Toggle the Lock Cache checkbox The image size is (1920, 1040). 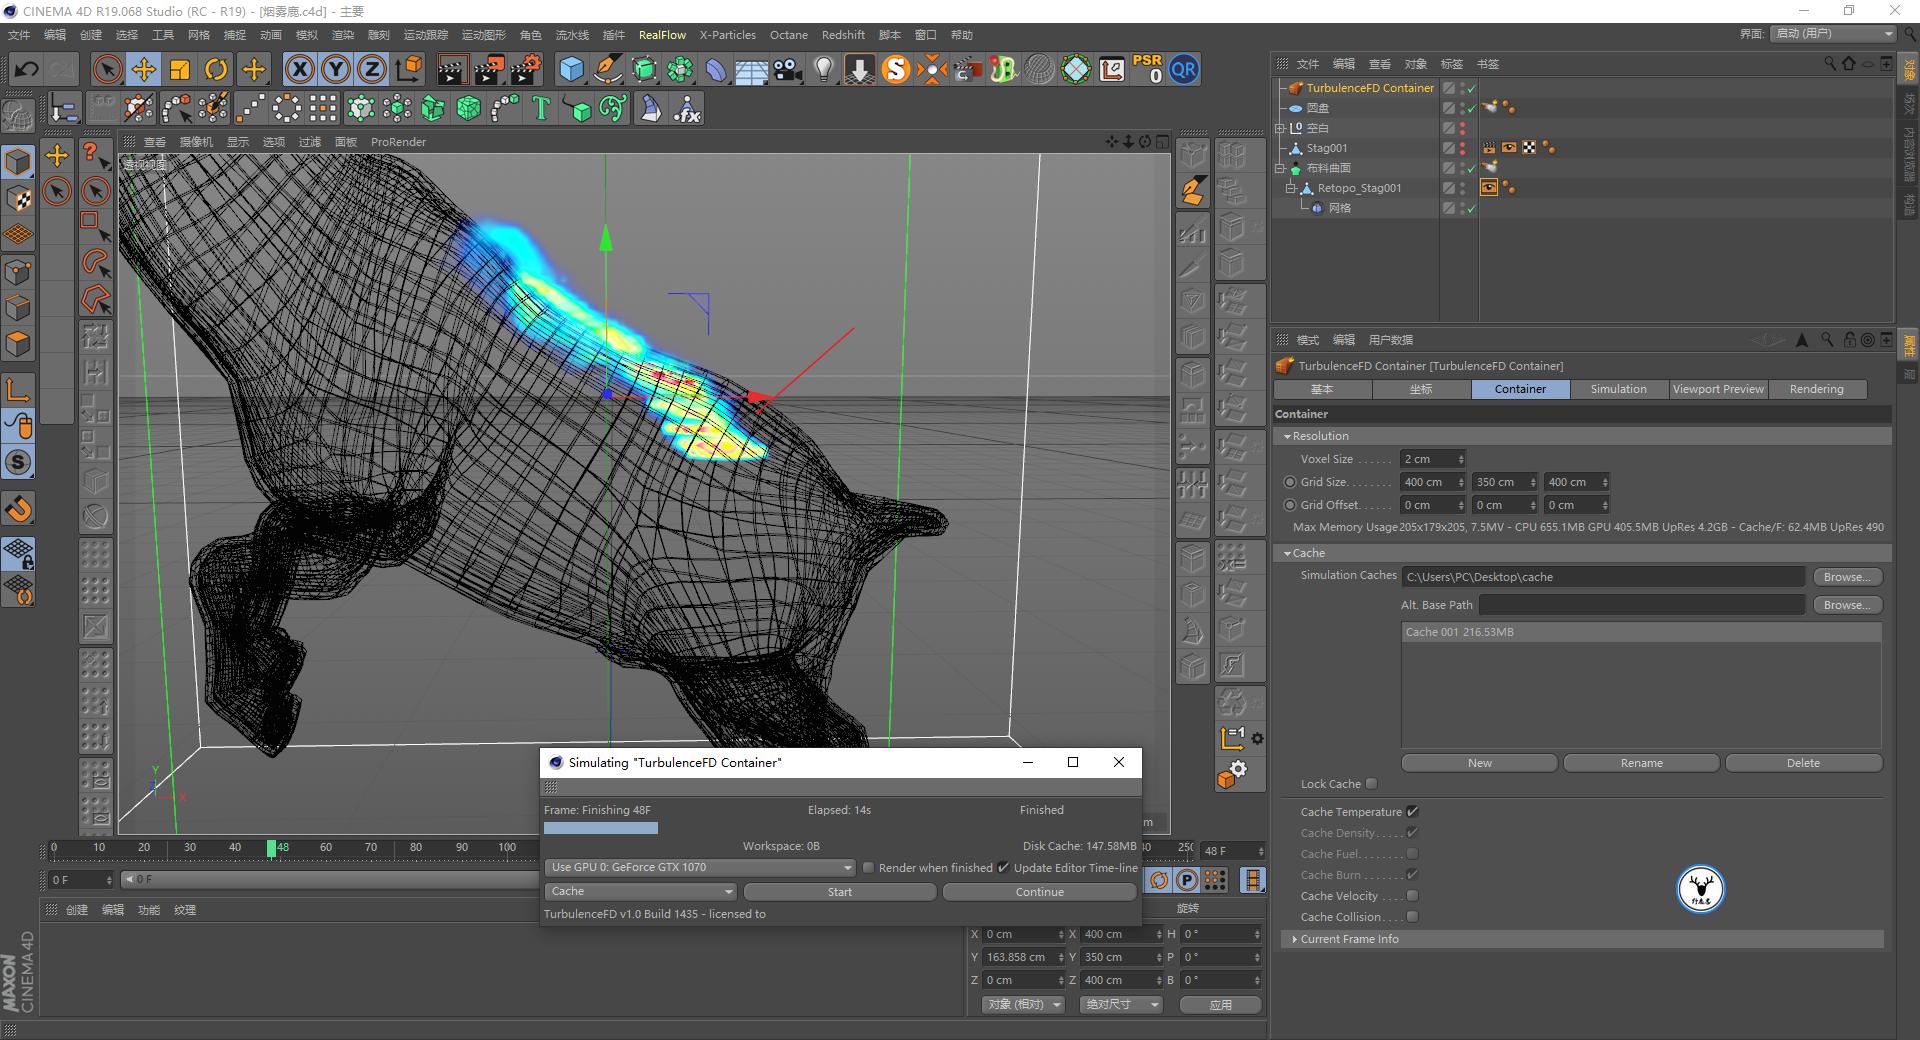point(1371,783)
